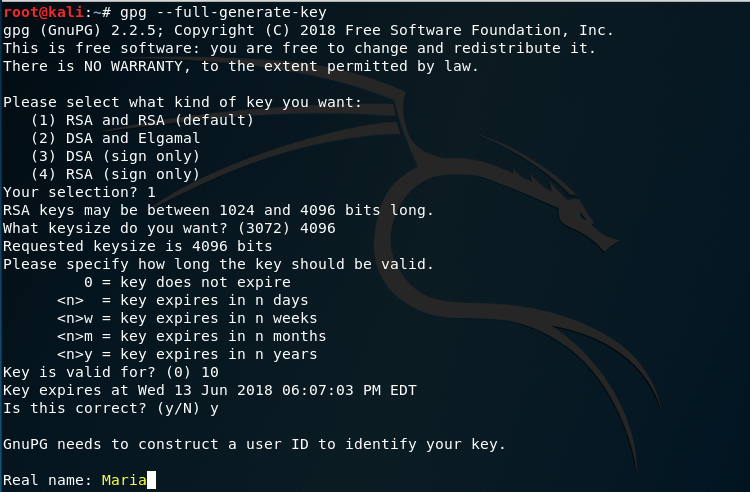Viewport: 750px width, 492px height.
Task: Click the Real name: prompt label
Action: (47, 480)
